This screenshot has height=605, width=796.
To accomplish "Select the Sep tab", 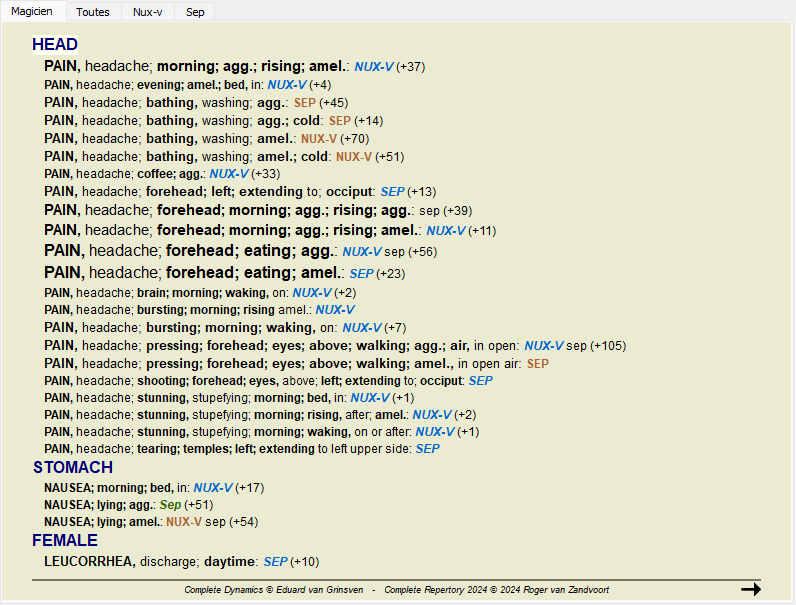I will point(195,12).
